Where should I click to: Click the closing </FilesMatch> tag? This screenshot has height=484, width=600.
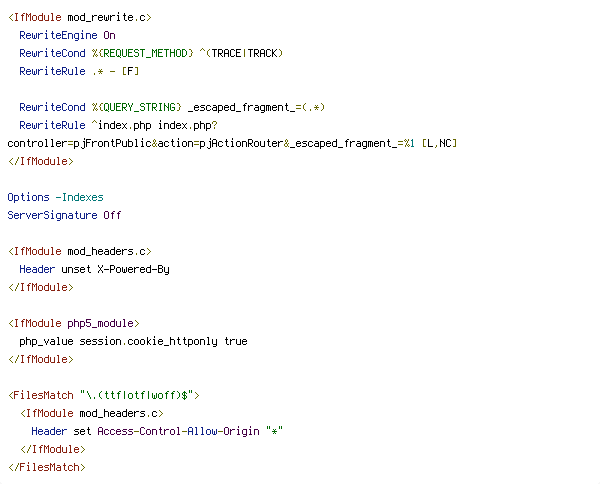tap(47, 467)
